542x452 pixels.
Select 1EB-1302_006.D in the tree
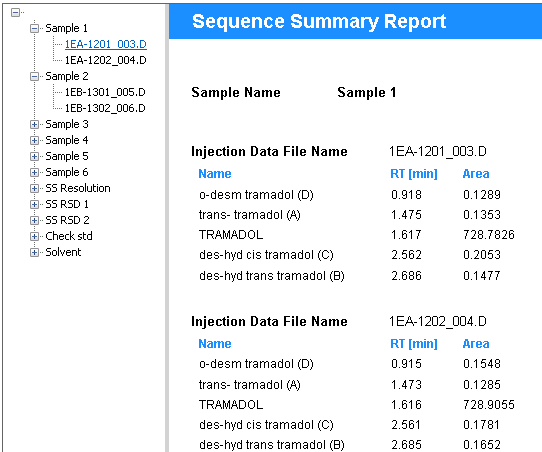(105, 108)
